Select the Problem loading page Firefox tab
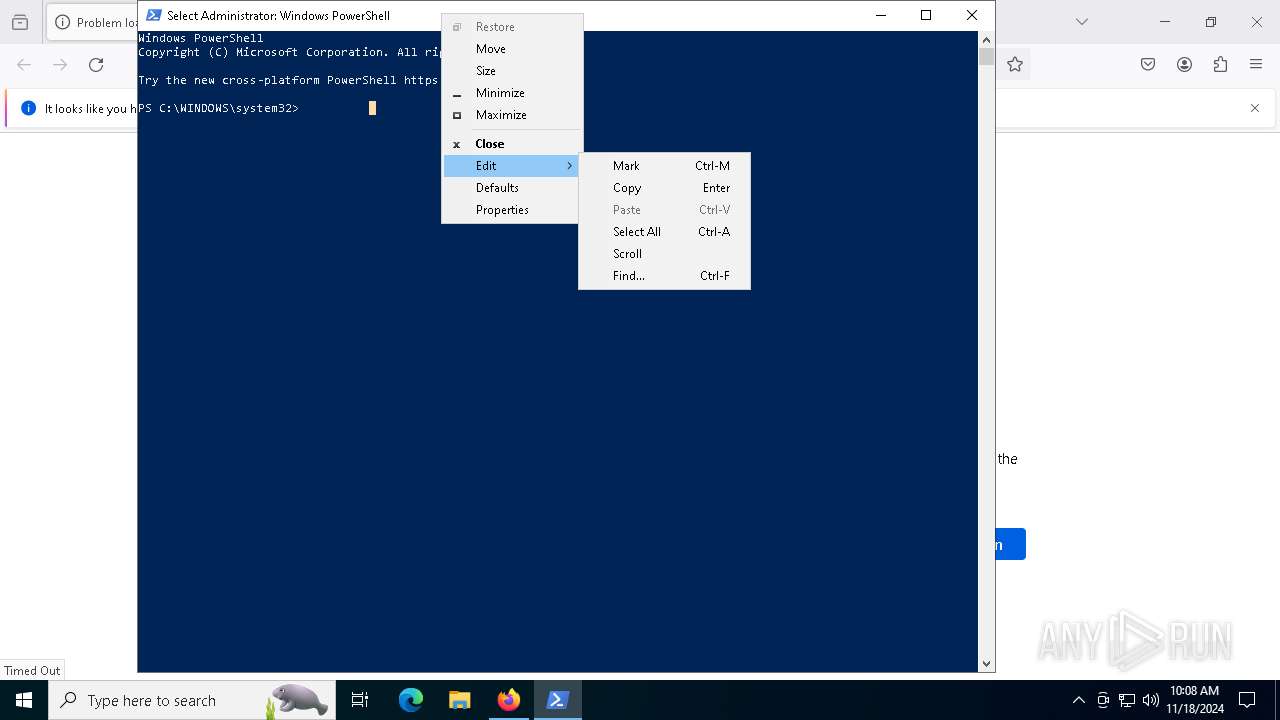The width and height of the screenshot is (1280, 720). pos(93,22)
